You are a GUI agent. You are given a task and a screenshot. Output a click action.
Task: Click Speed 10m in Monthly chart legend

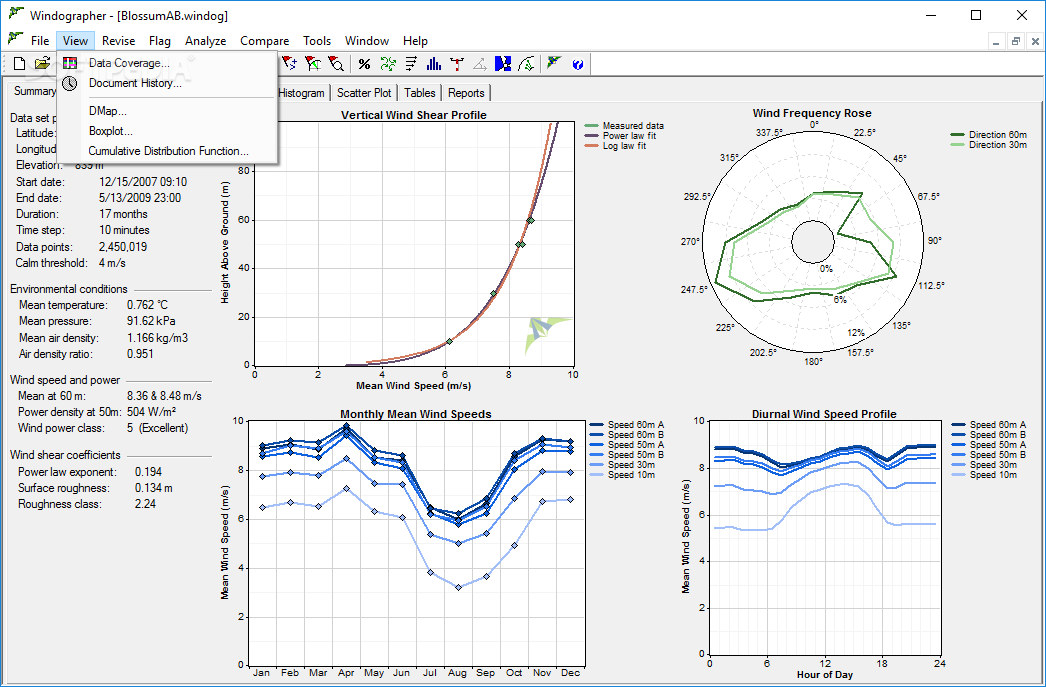click(x=622, y=475)
